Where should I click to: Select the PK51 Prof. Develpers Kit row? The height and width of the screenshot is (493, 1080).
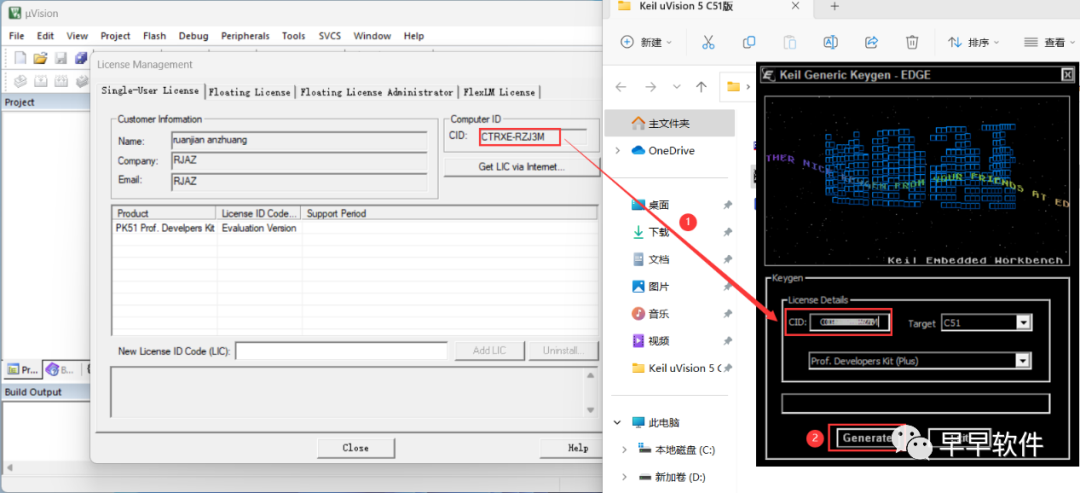(354, 228)
